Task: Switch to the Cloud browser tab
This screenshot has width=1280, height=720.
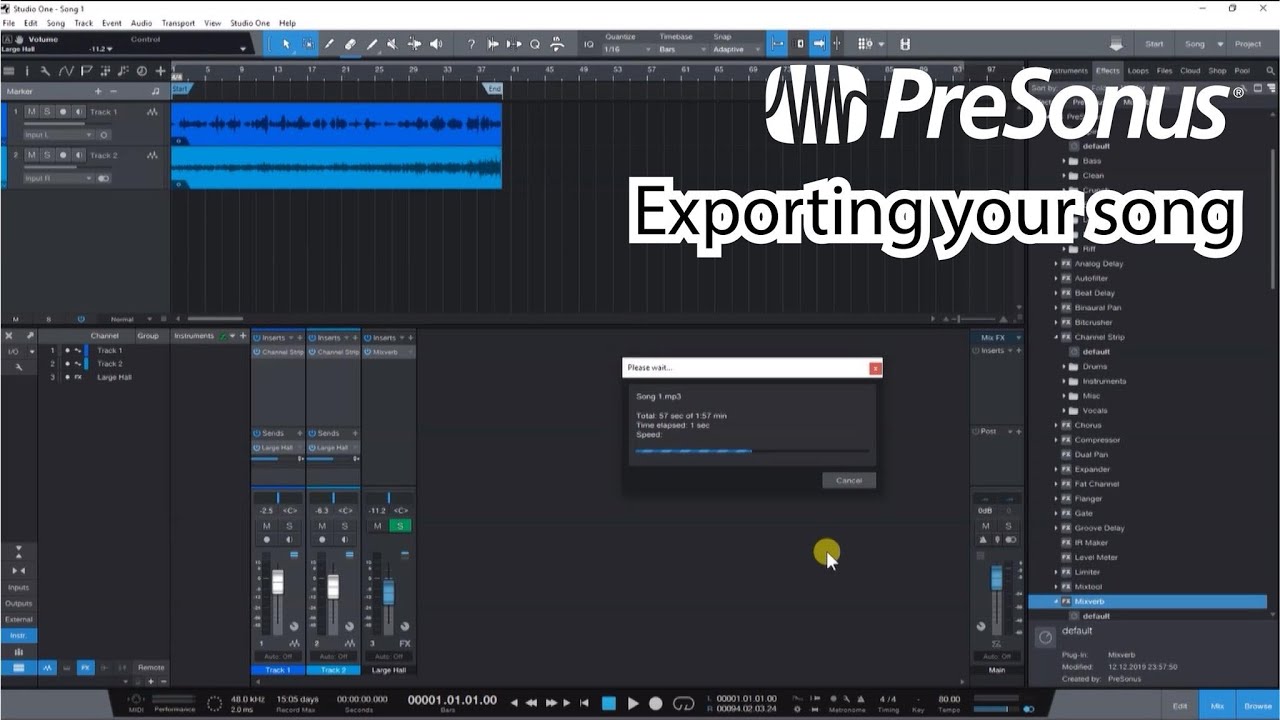Action: pos(1190,71)
